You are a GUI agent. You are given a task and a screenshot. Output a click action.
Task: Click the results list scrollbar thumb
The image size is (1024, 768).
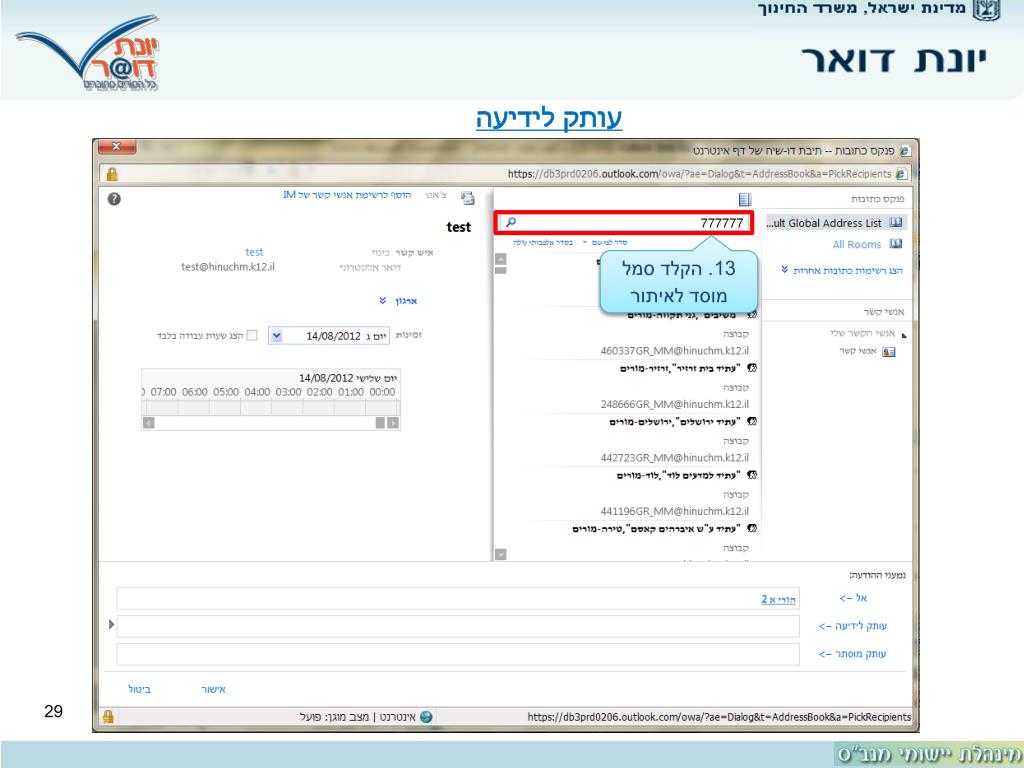click(500, 270)
